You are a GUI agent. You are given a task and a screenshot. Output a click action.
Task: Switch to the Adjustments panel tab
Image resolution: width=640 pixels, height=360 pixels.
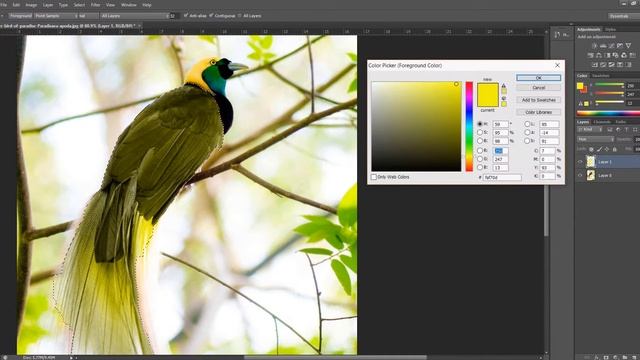tap(589, 29)
